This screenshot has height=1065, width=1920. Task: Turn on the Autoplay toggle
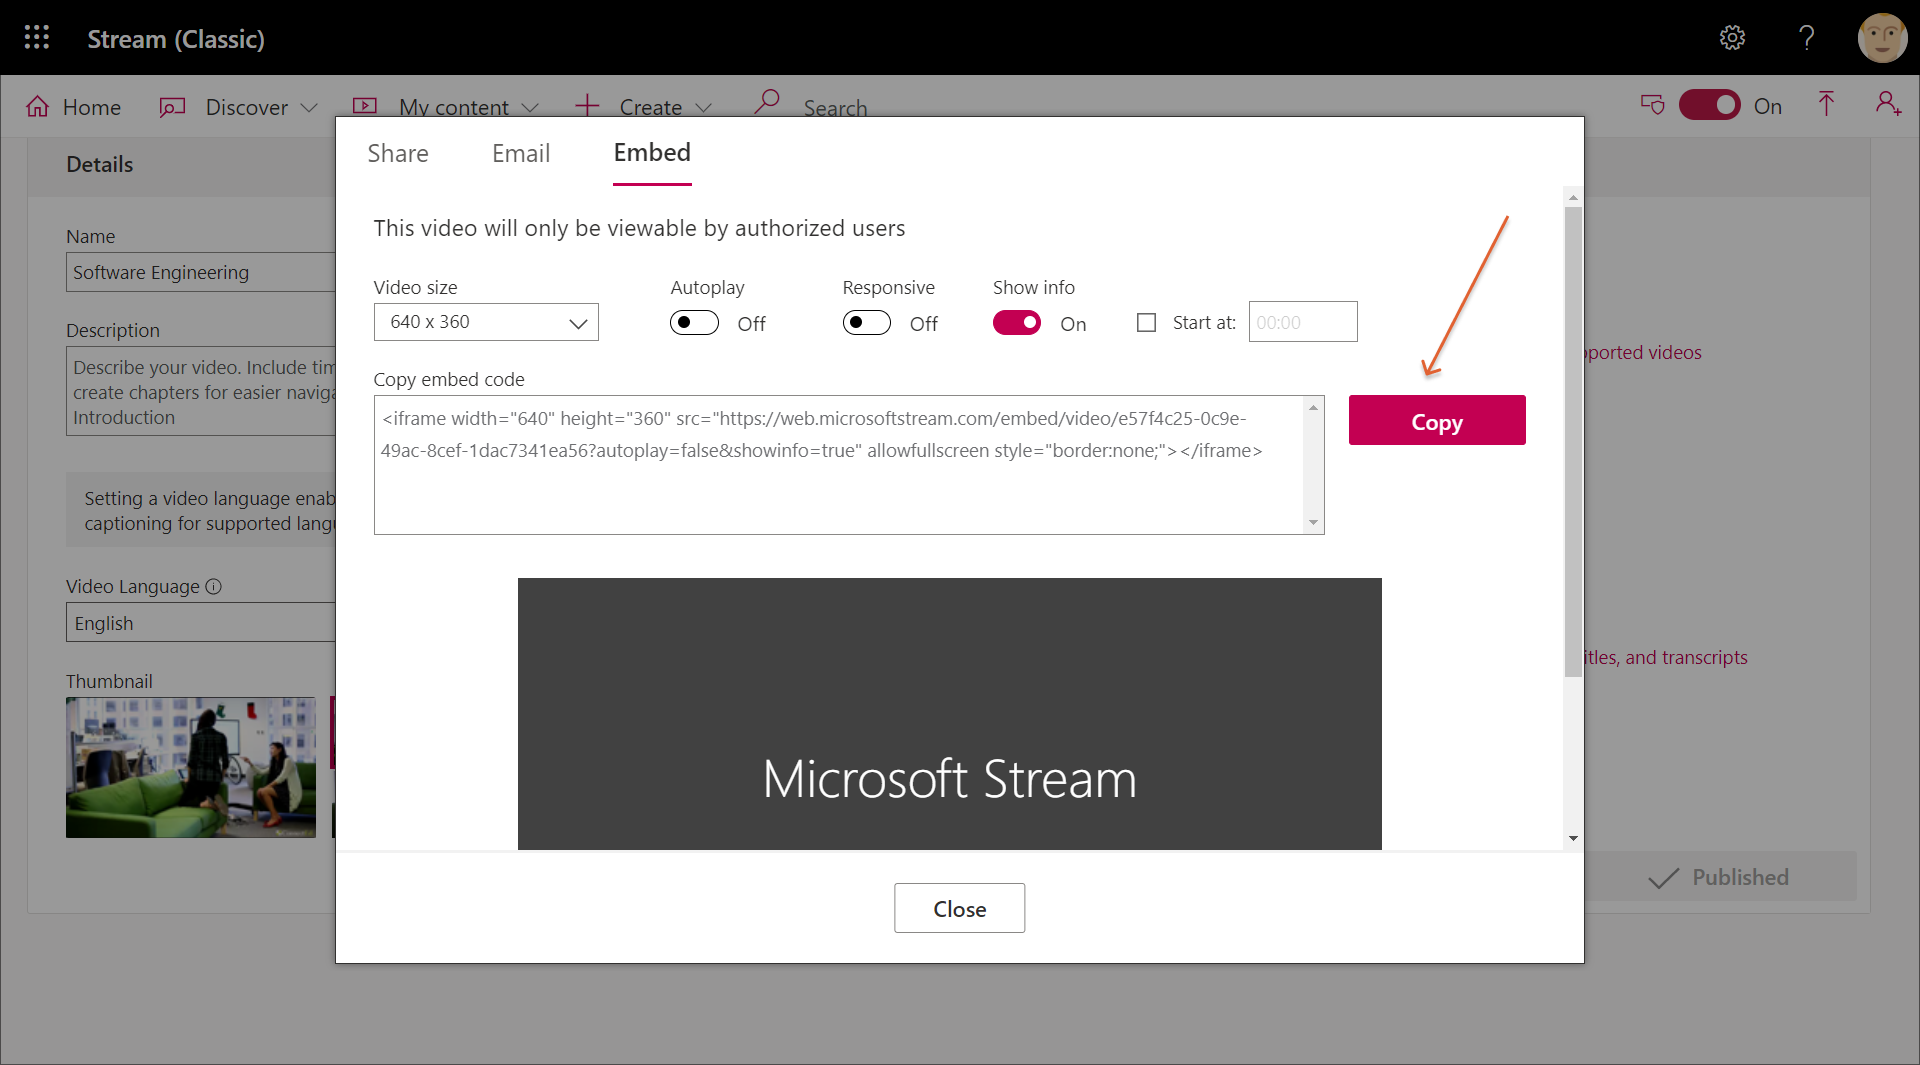pos(694,323)
